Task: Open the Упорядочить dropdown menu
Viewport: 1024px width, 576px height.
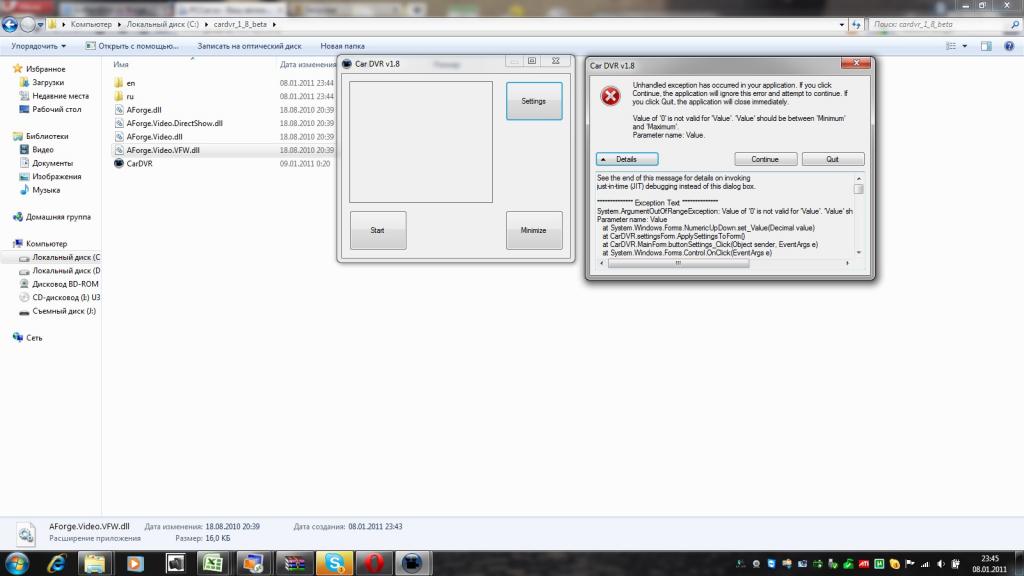Action: pos(39,46)
